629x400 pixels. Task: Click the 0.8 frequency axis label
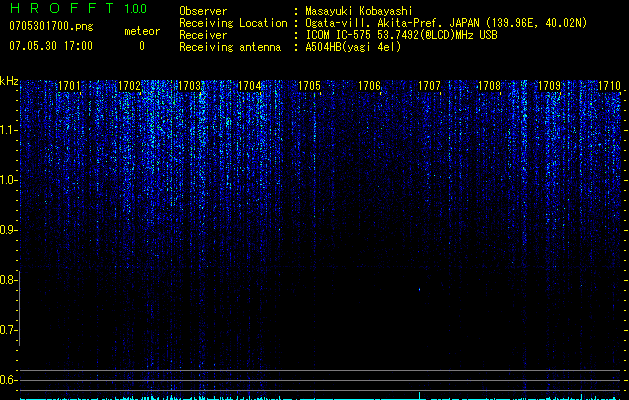tap(8, 280)
